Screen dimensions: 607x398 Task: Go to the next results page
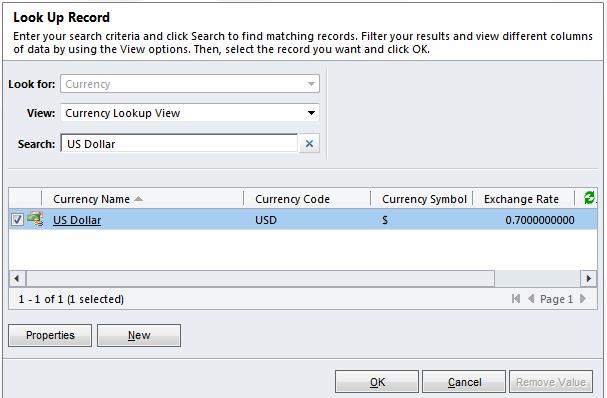[x=583, y=298]
